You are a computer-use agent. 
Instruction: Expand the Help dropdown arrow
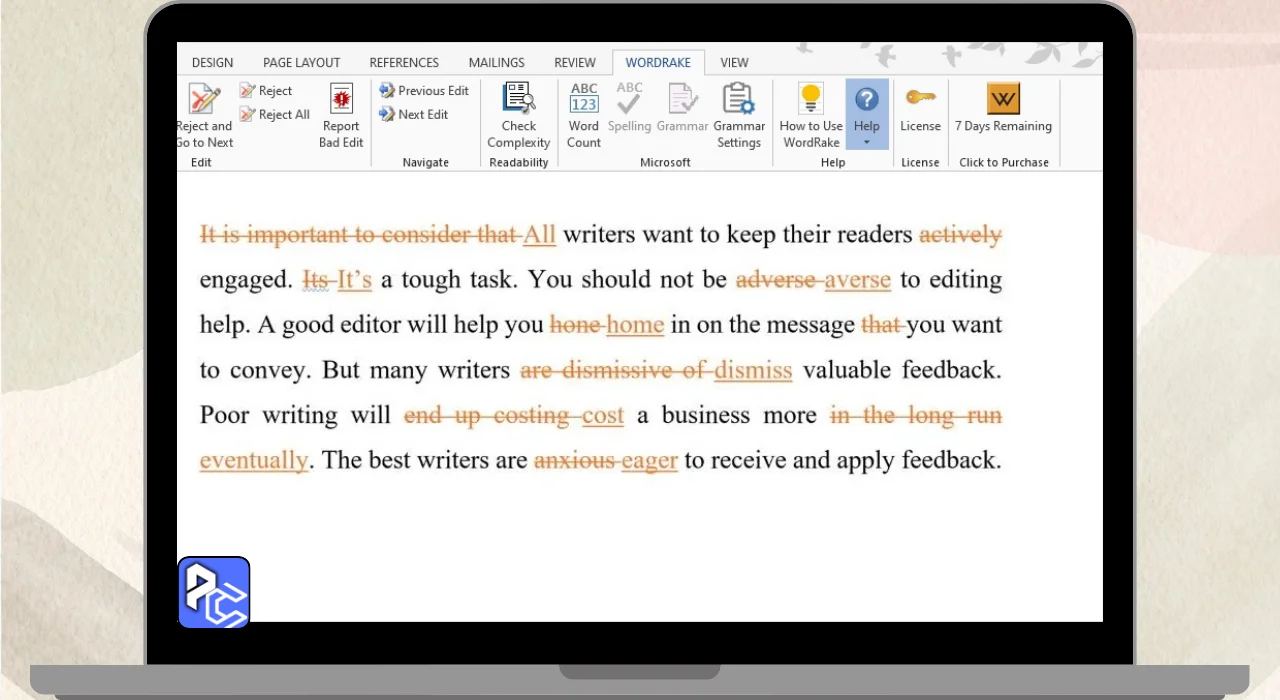click(867, 143)
